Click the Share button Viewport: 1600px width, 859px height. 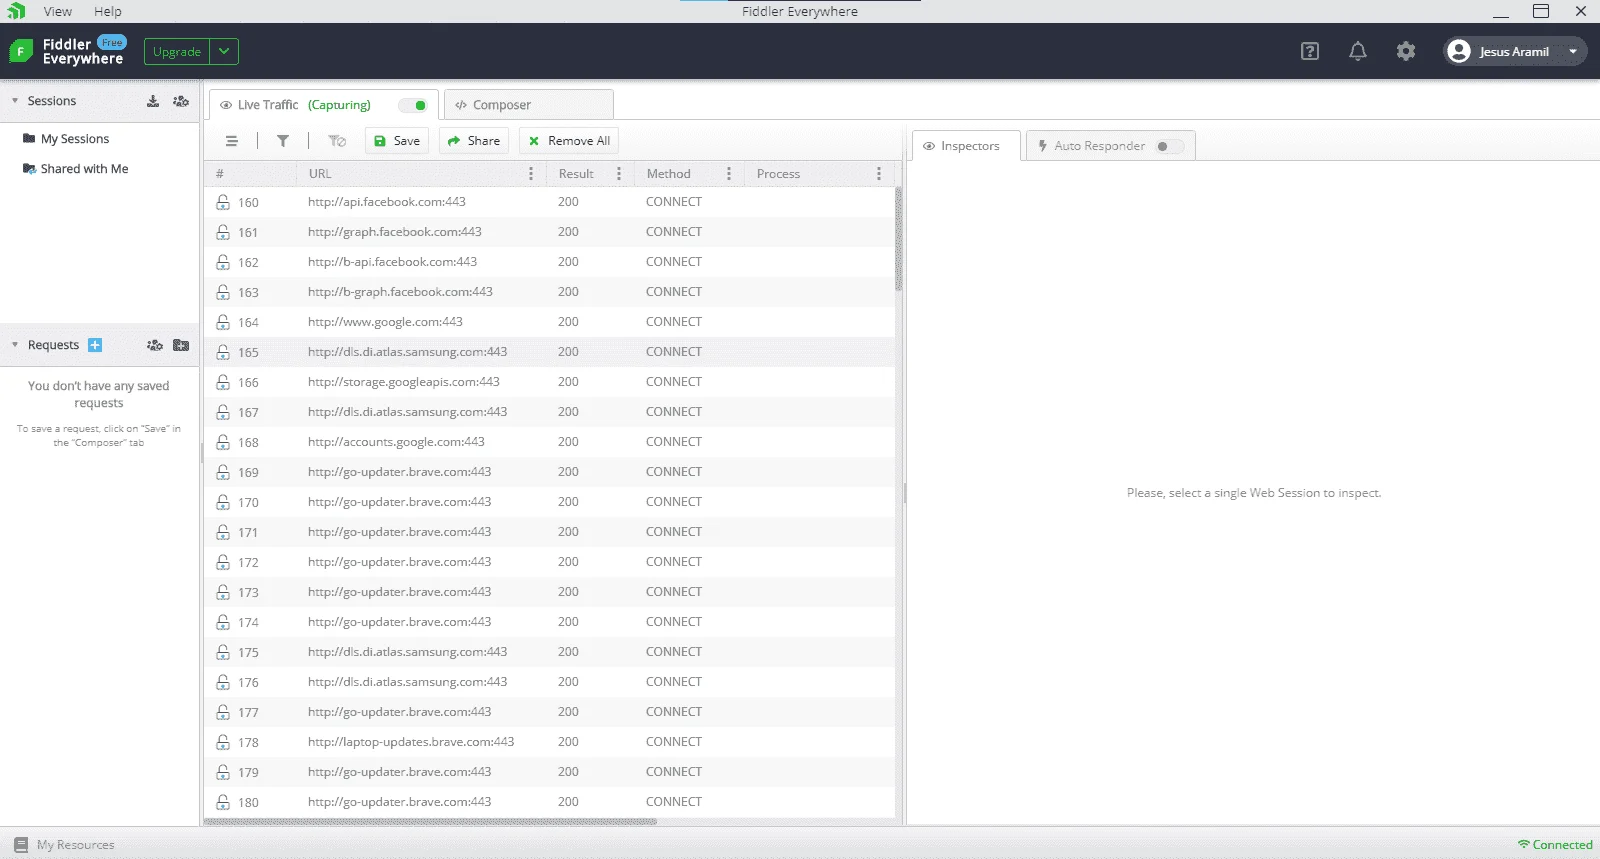tap(474, 141)
